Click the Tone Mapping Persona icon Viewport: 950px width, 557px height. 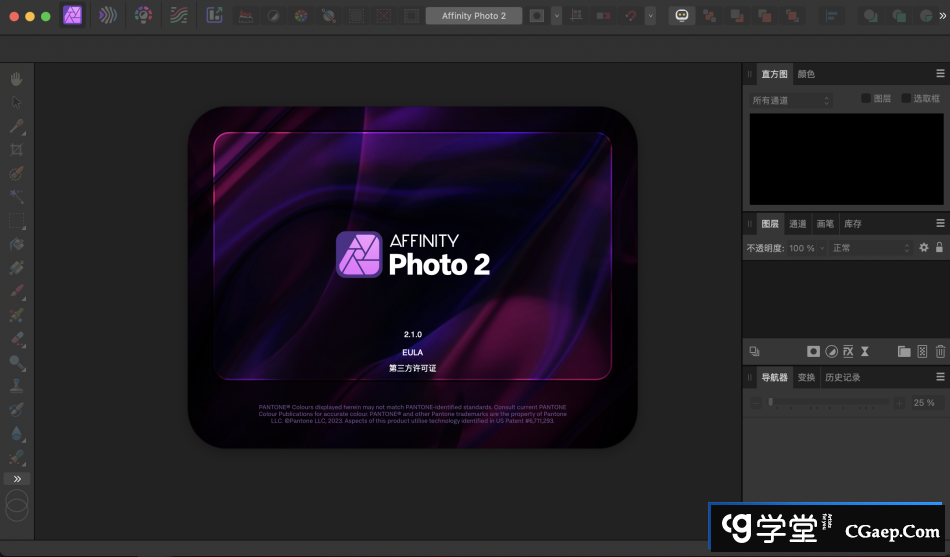click(x=178, y=16)
